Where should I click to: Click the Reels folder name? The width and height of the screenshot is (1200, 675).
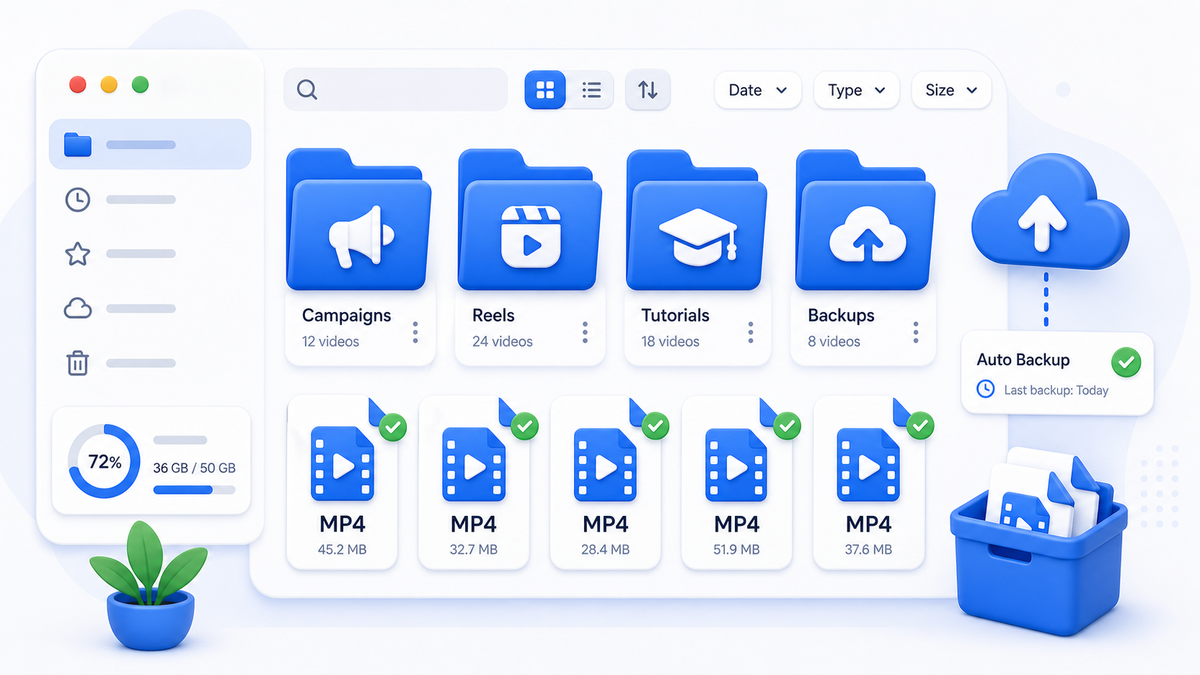[493, 316]
